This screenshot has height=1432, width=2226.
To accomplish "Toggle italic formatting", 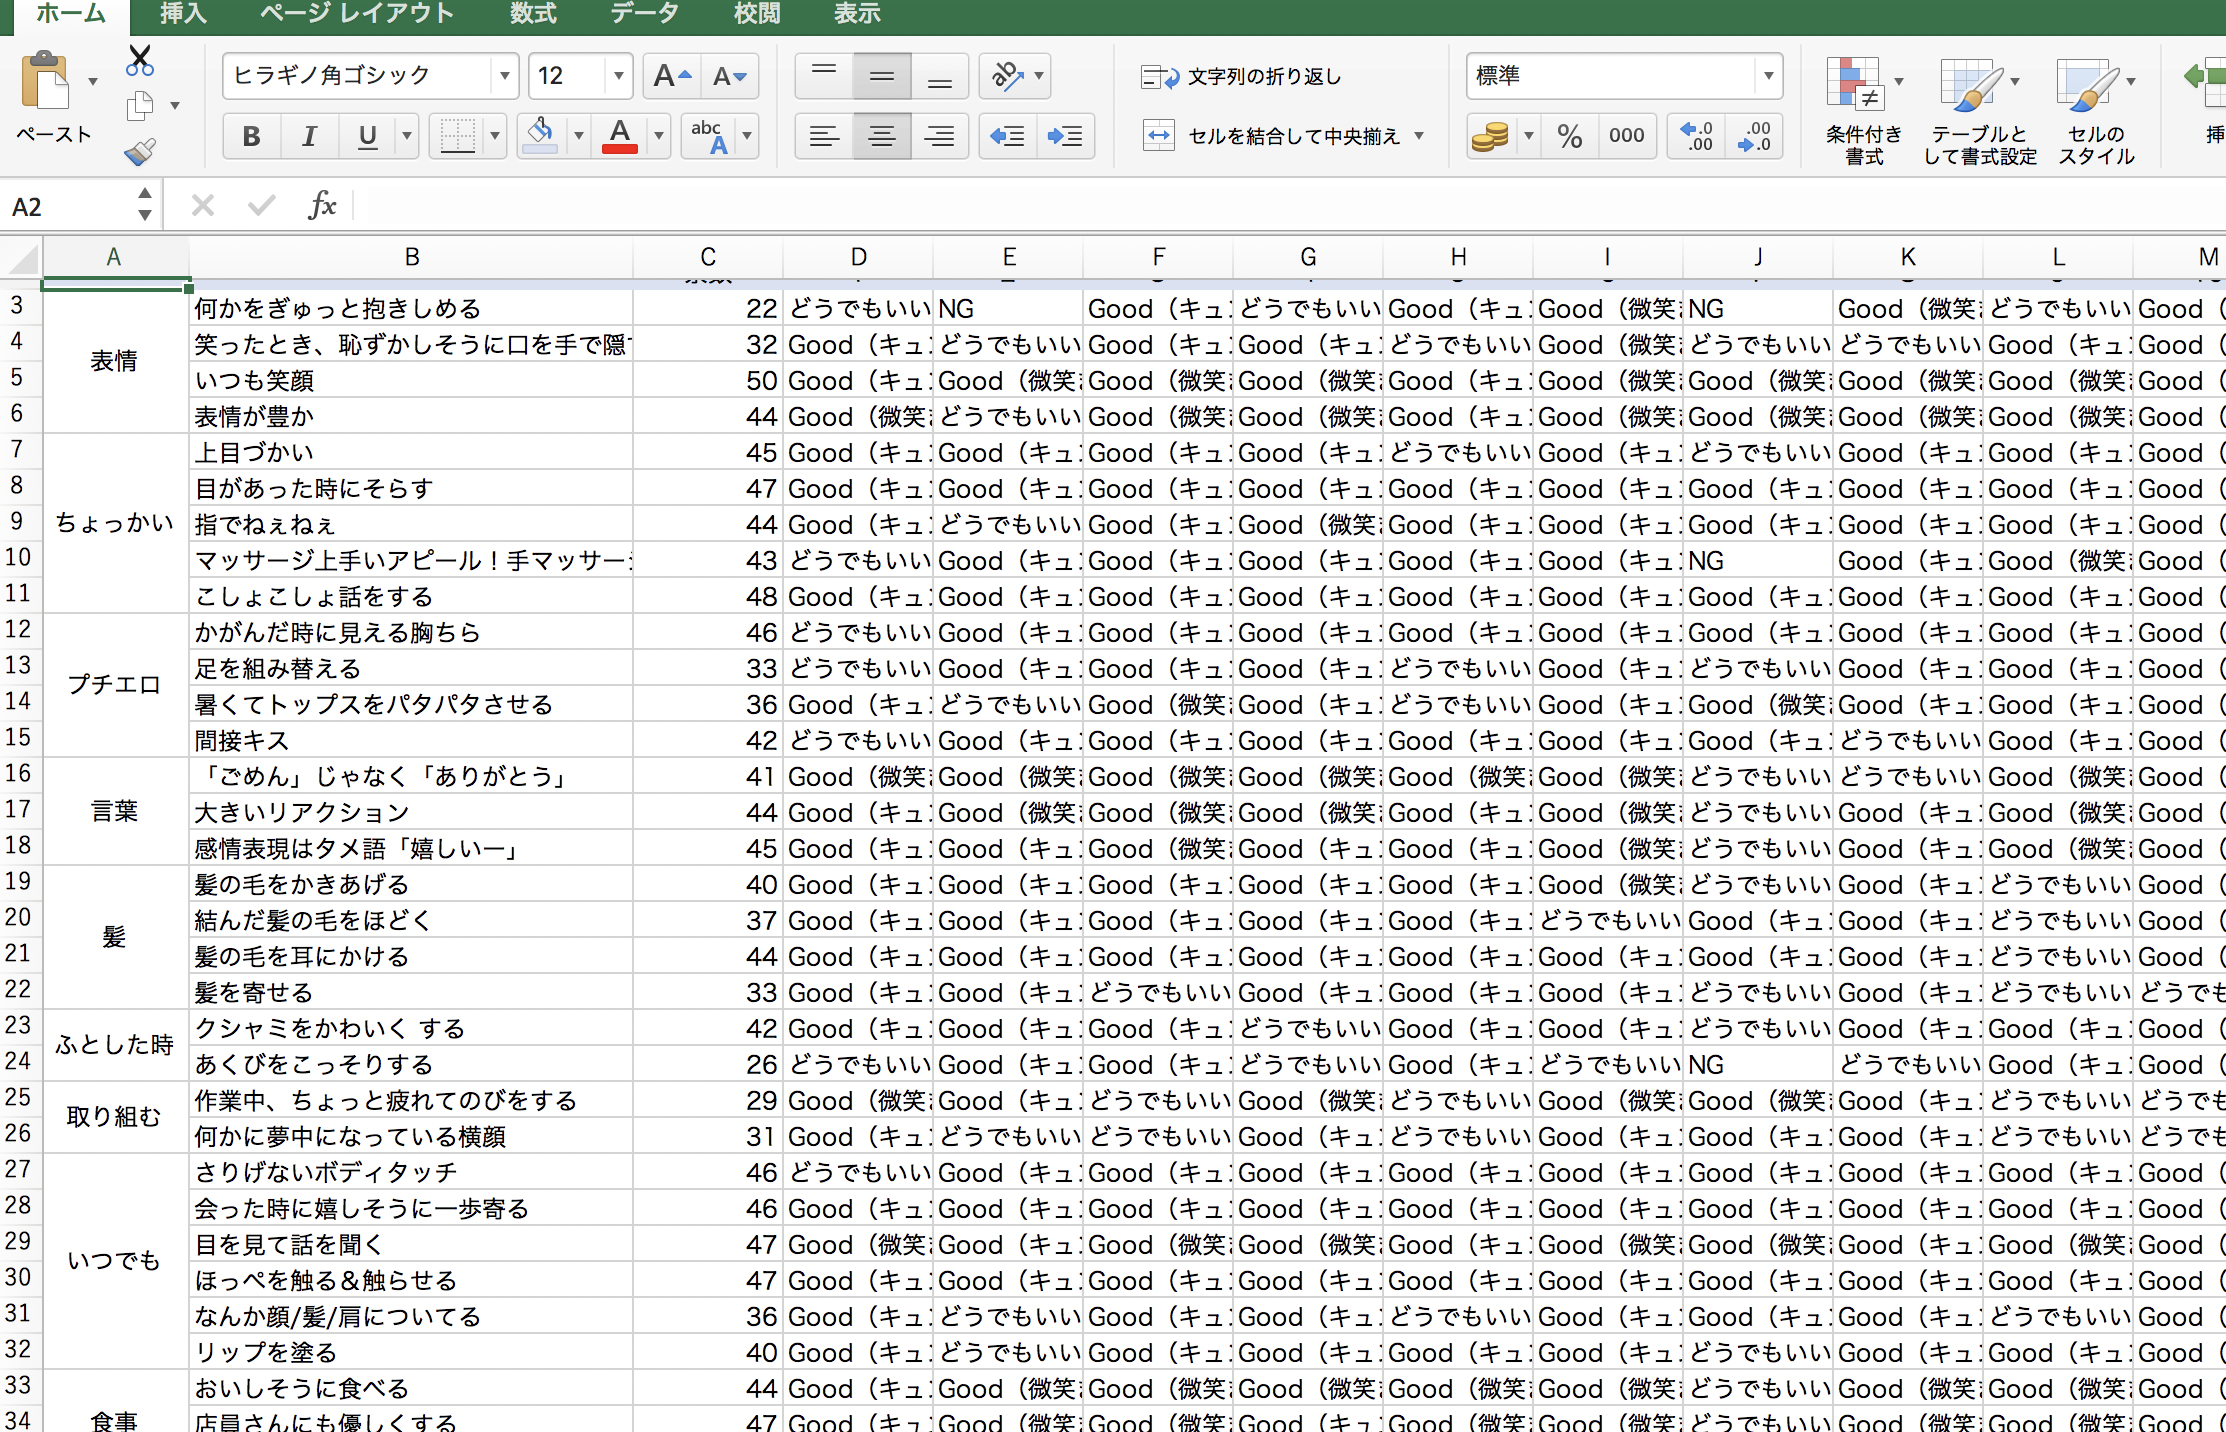I will point(309,136).
